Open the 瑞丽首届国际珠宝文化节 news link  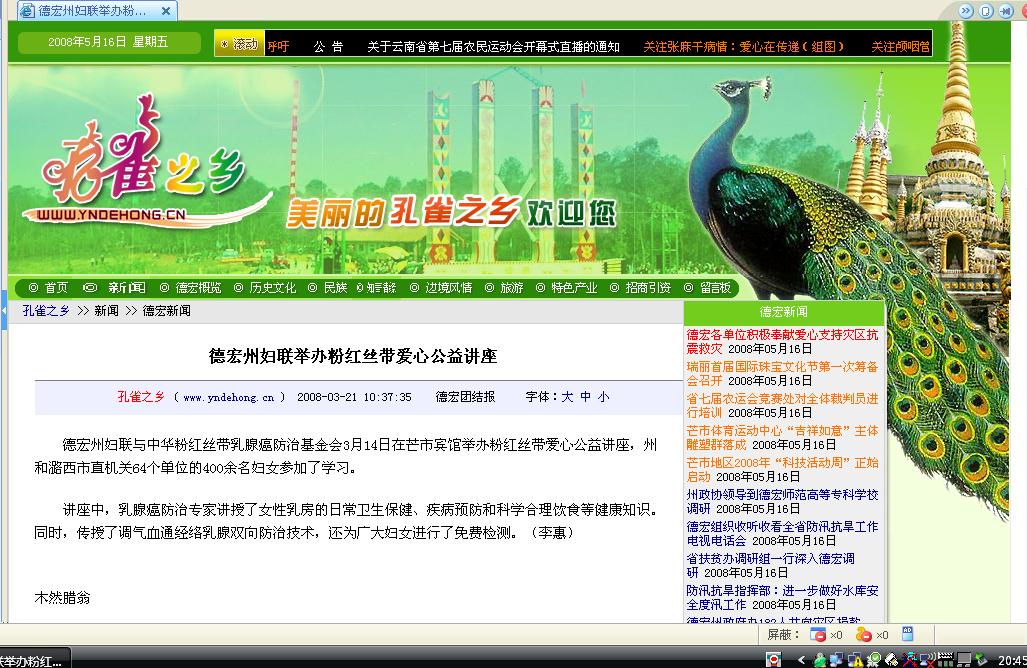pyautogui.click(x=782, y=373)
